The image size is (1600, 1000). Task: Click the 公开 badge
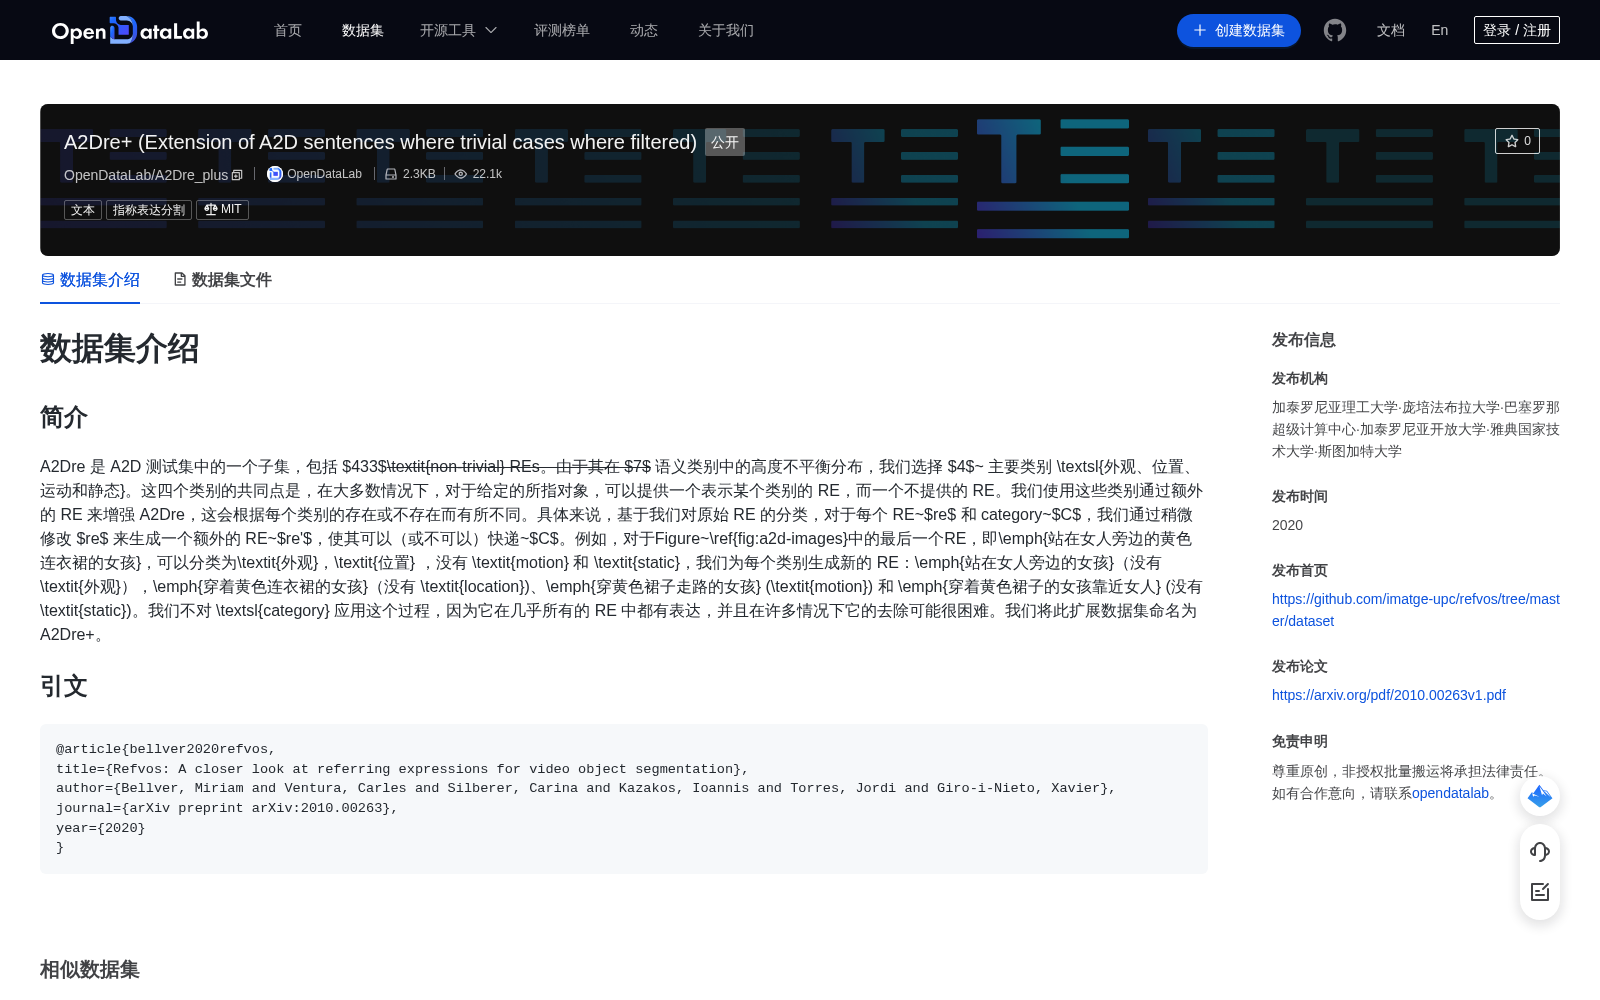pyautogui.click(x=725, y=142)
